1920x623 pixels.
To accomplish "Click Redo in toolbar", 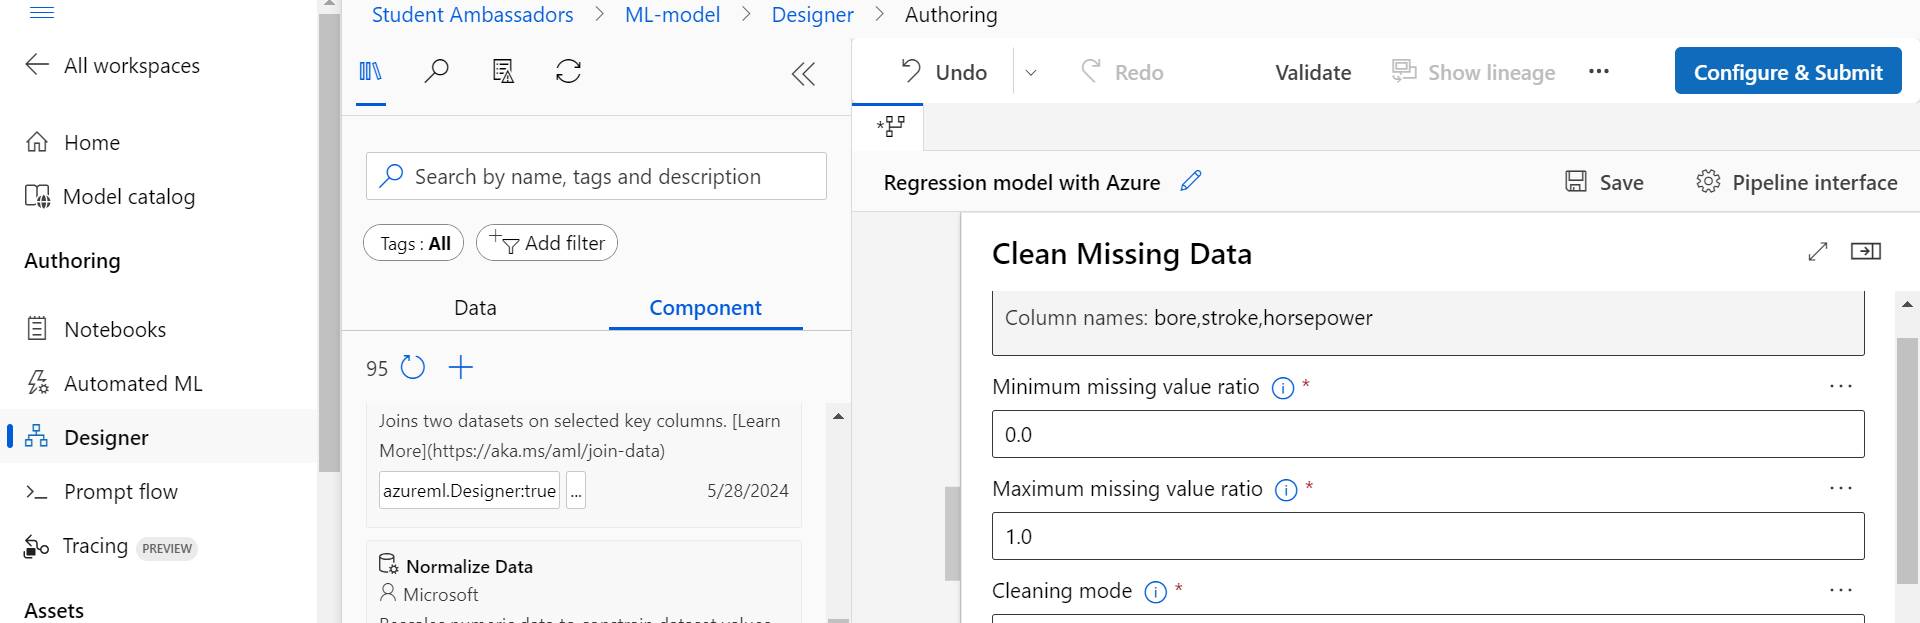I will [x=1122, y=72].
